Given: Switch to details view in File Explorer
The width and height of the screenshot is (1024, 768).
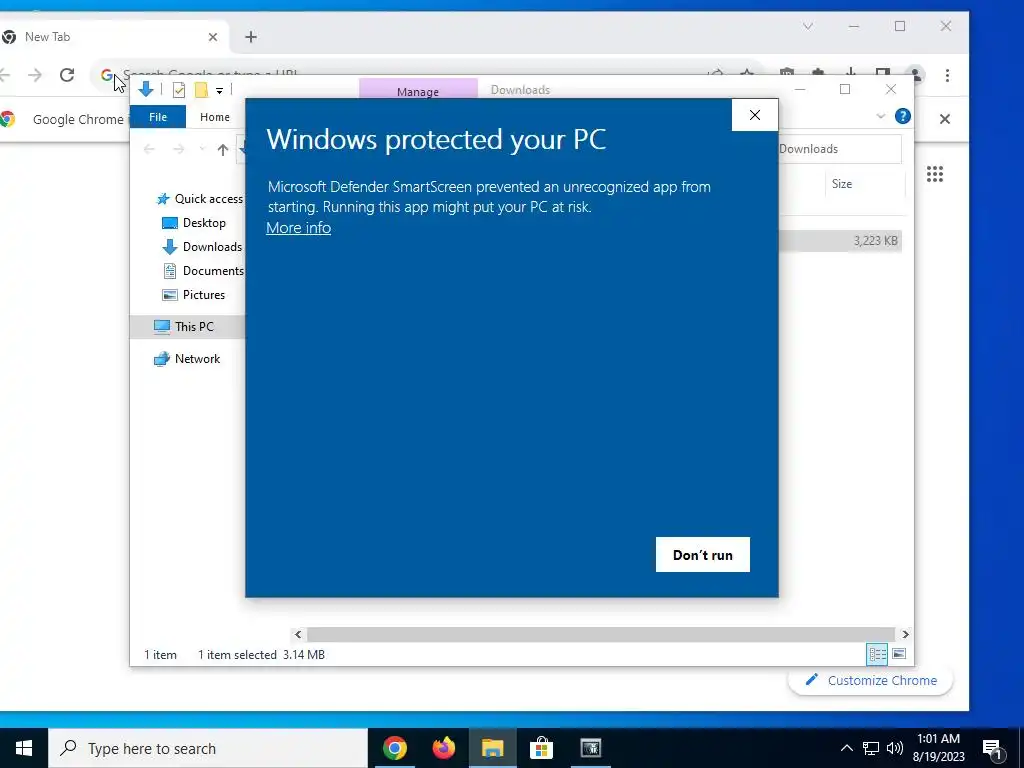Looking at the screenshot, I should 877,654.
